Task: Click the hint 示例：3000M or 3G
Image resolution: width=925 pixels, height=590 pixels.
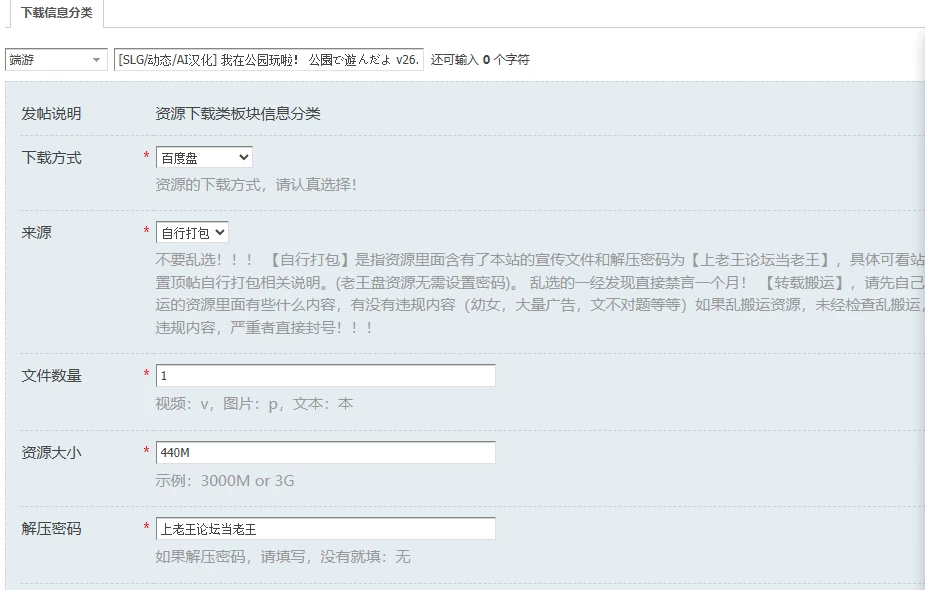Action: (225, 480)
